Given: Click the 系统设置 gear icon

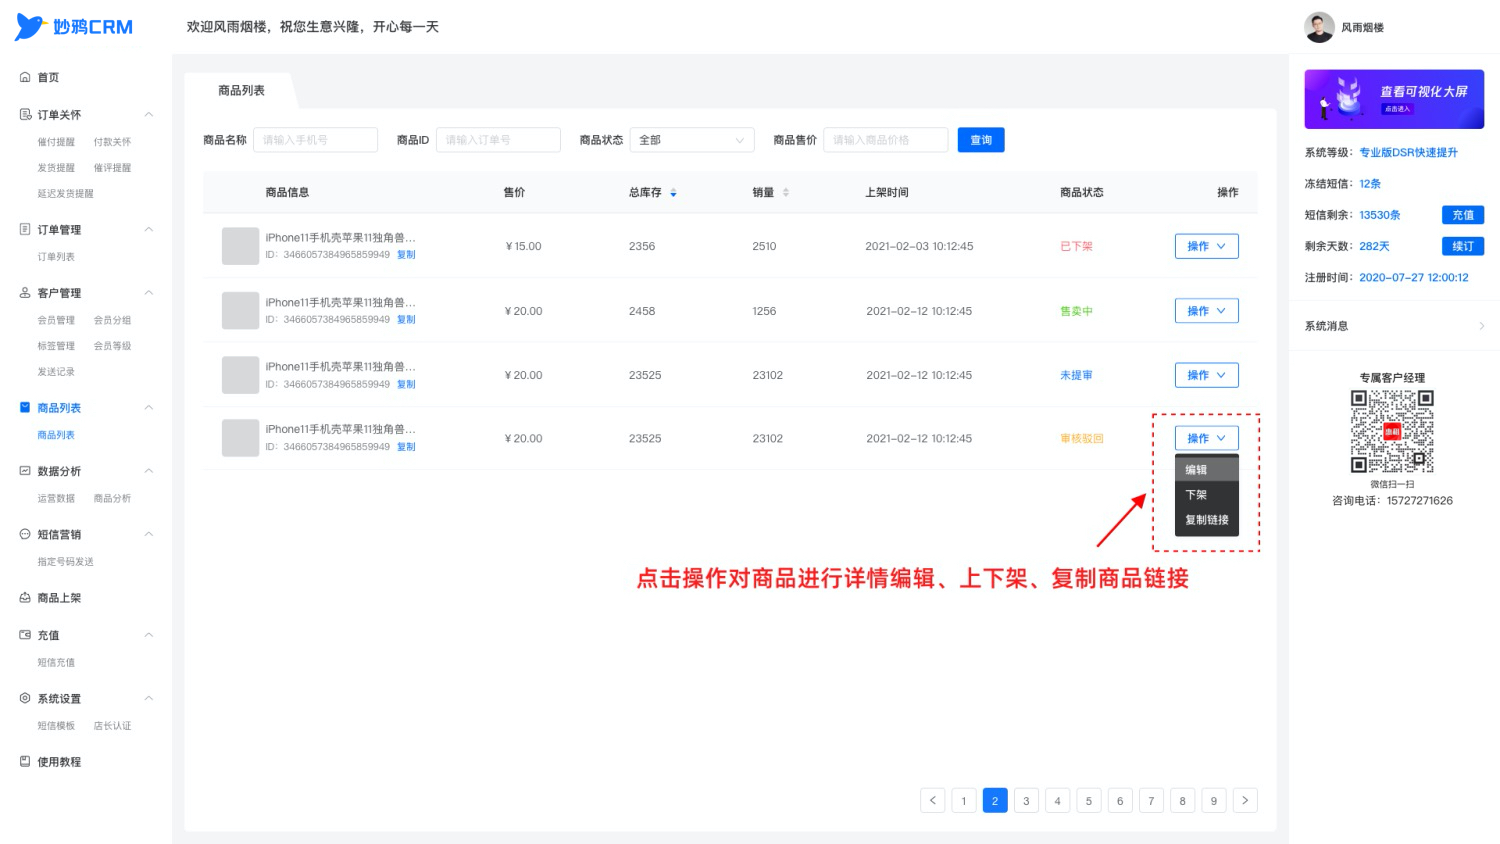Looking at the screenshot, I should point(25,698).
